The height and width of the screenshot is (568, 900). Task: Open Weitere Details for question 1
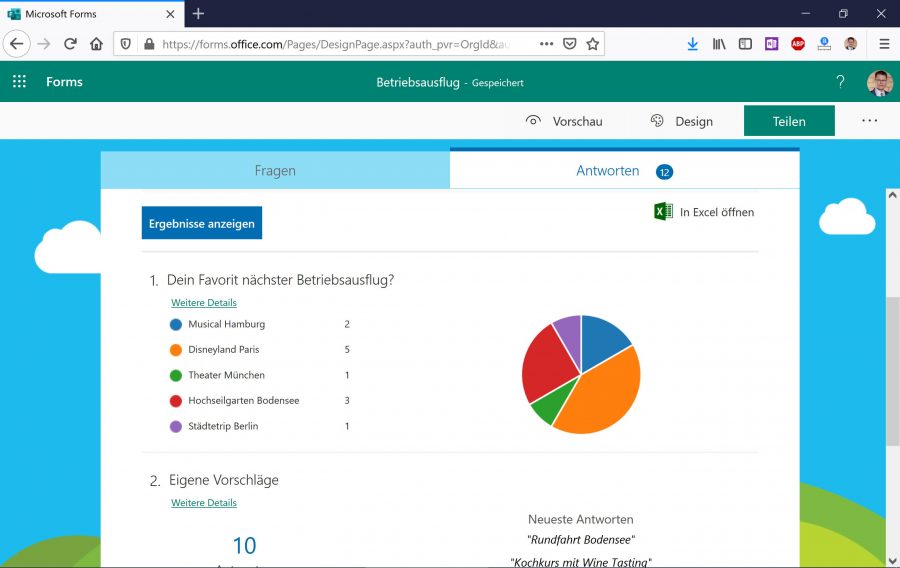[204, 302]
